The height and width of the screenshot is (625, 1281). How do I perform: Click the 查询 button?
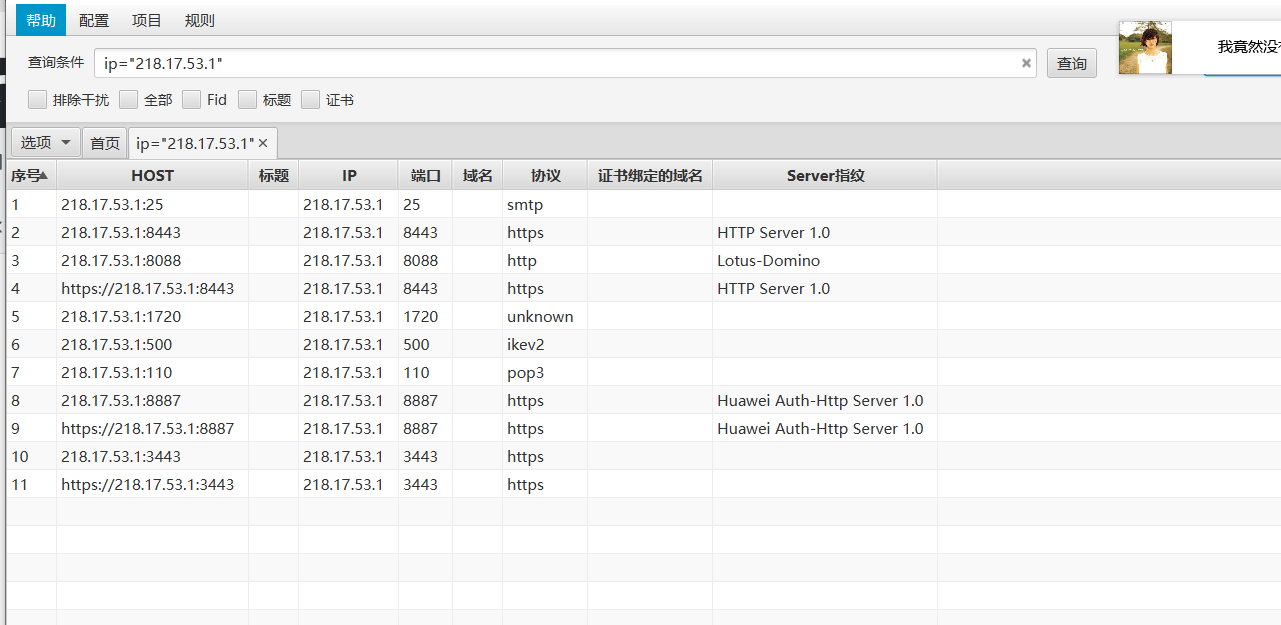(1072, 63)
